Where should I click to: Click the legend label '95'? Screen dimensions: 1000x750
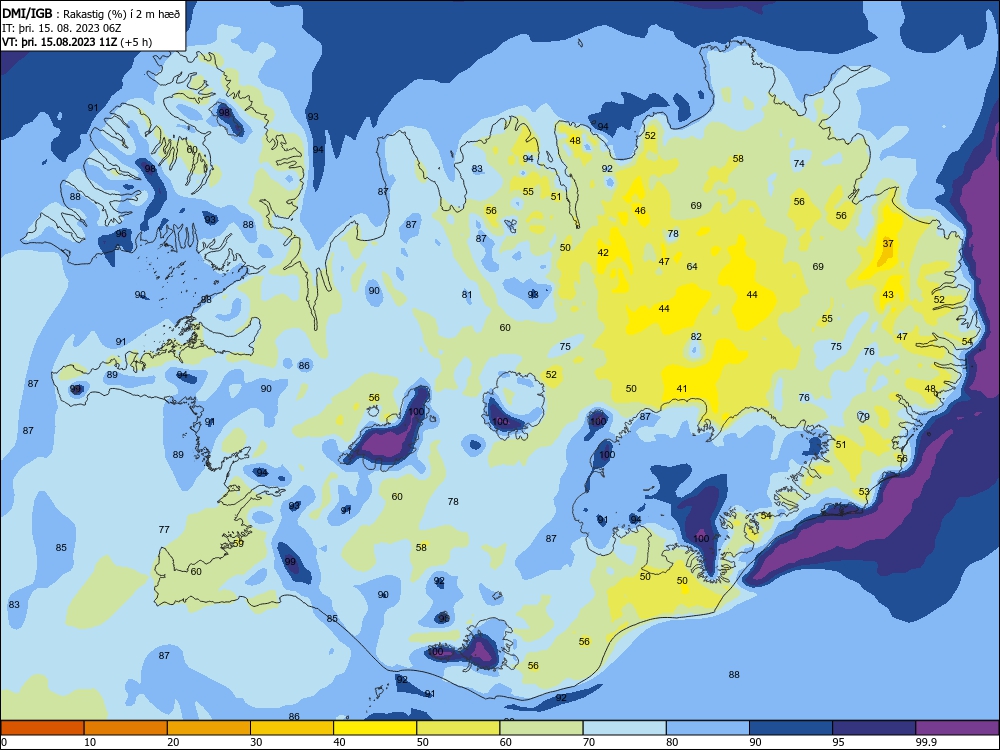click(x=838, y=742)
